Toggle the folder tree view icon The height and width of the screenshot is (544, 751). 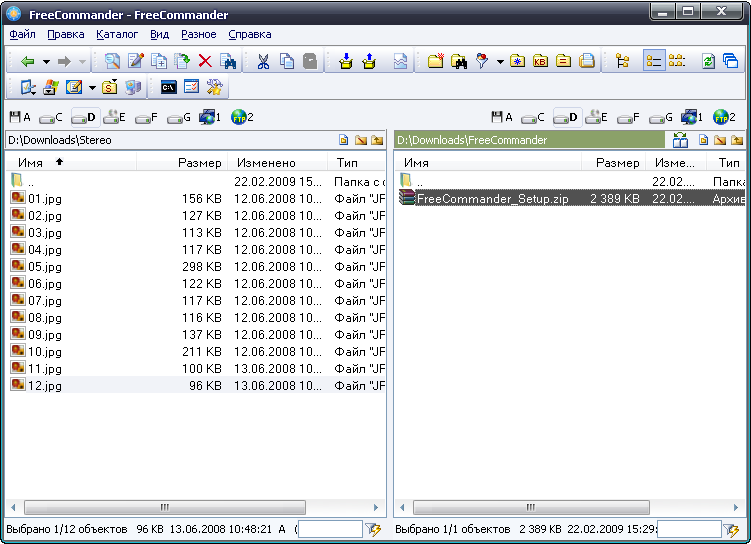(622, 61)
